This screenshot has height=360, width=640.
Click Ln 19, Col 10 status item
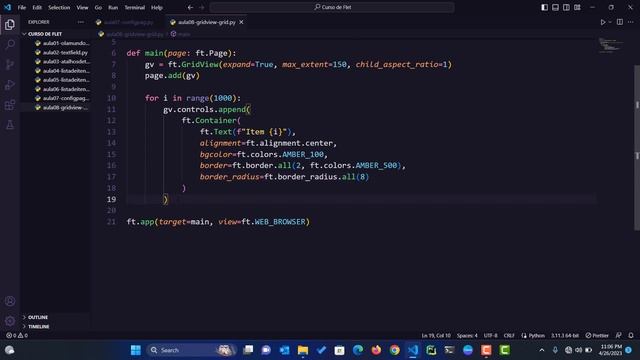tap(436, 336)
